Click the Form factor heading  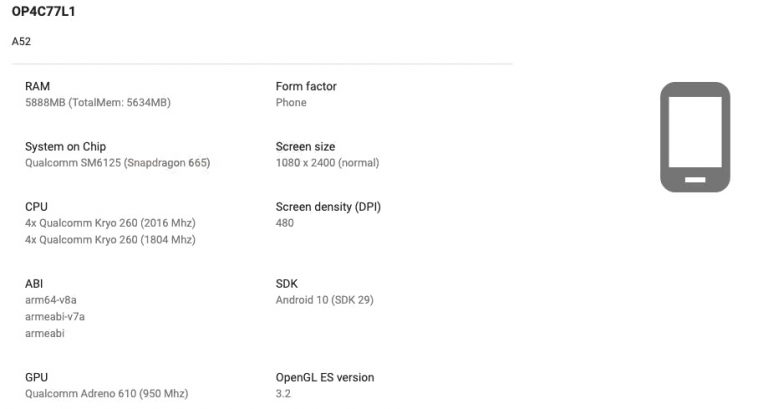coord(306,87)
